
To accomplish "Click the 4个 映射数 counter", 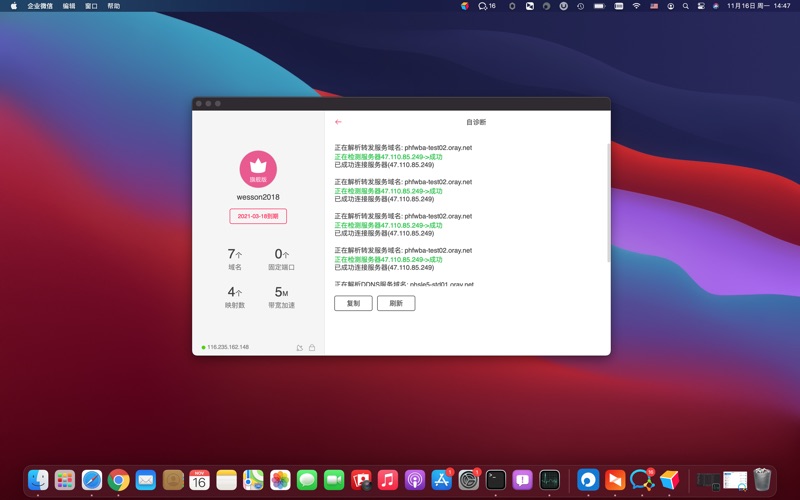I will 235,298.
